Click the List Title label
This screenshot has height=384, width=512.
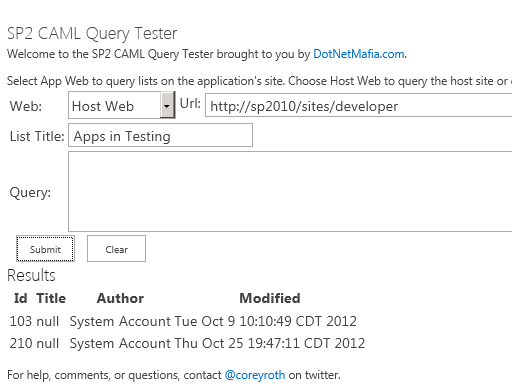[37, 136]
